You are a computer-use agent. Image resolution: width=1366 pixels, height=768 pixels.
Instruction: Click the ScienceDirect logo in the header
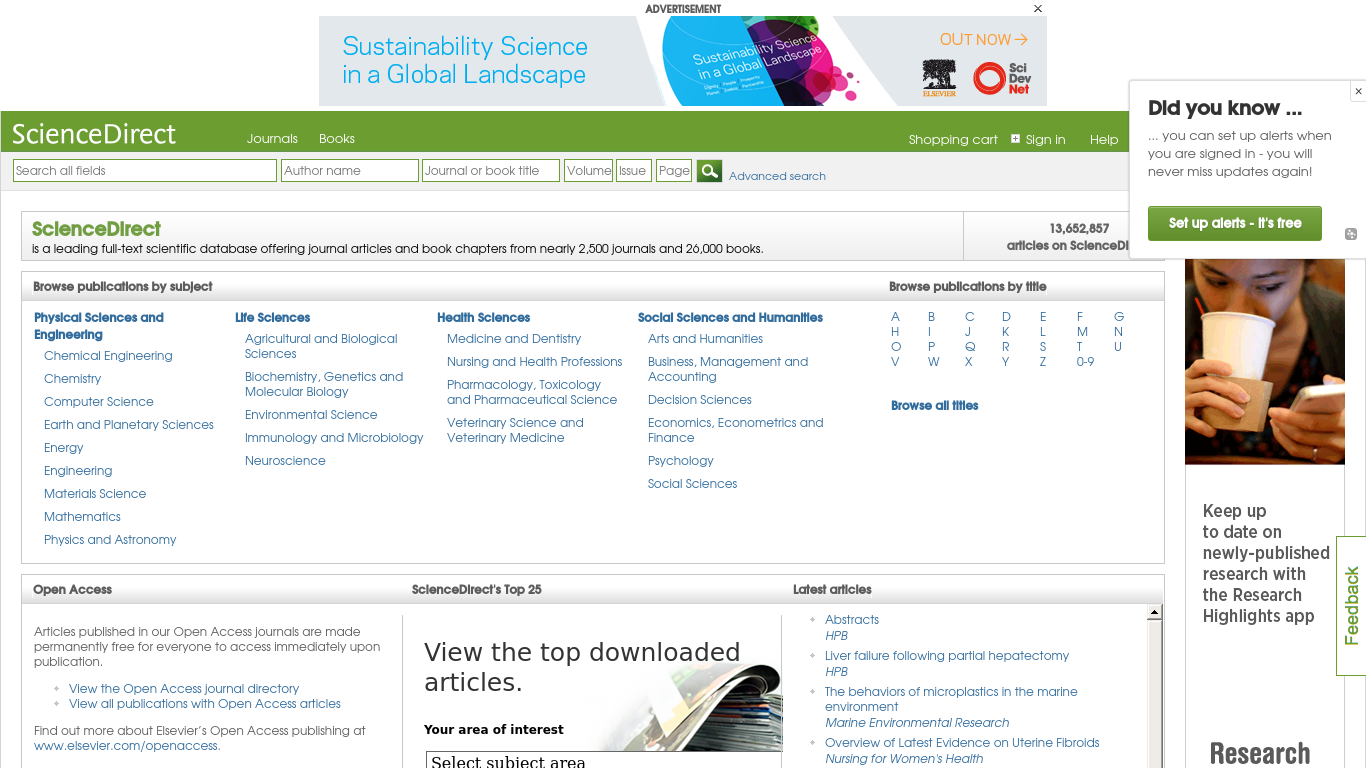coord(94,133)
